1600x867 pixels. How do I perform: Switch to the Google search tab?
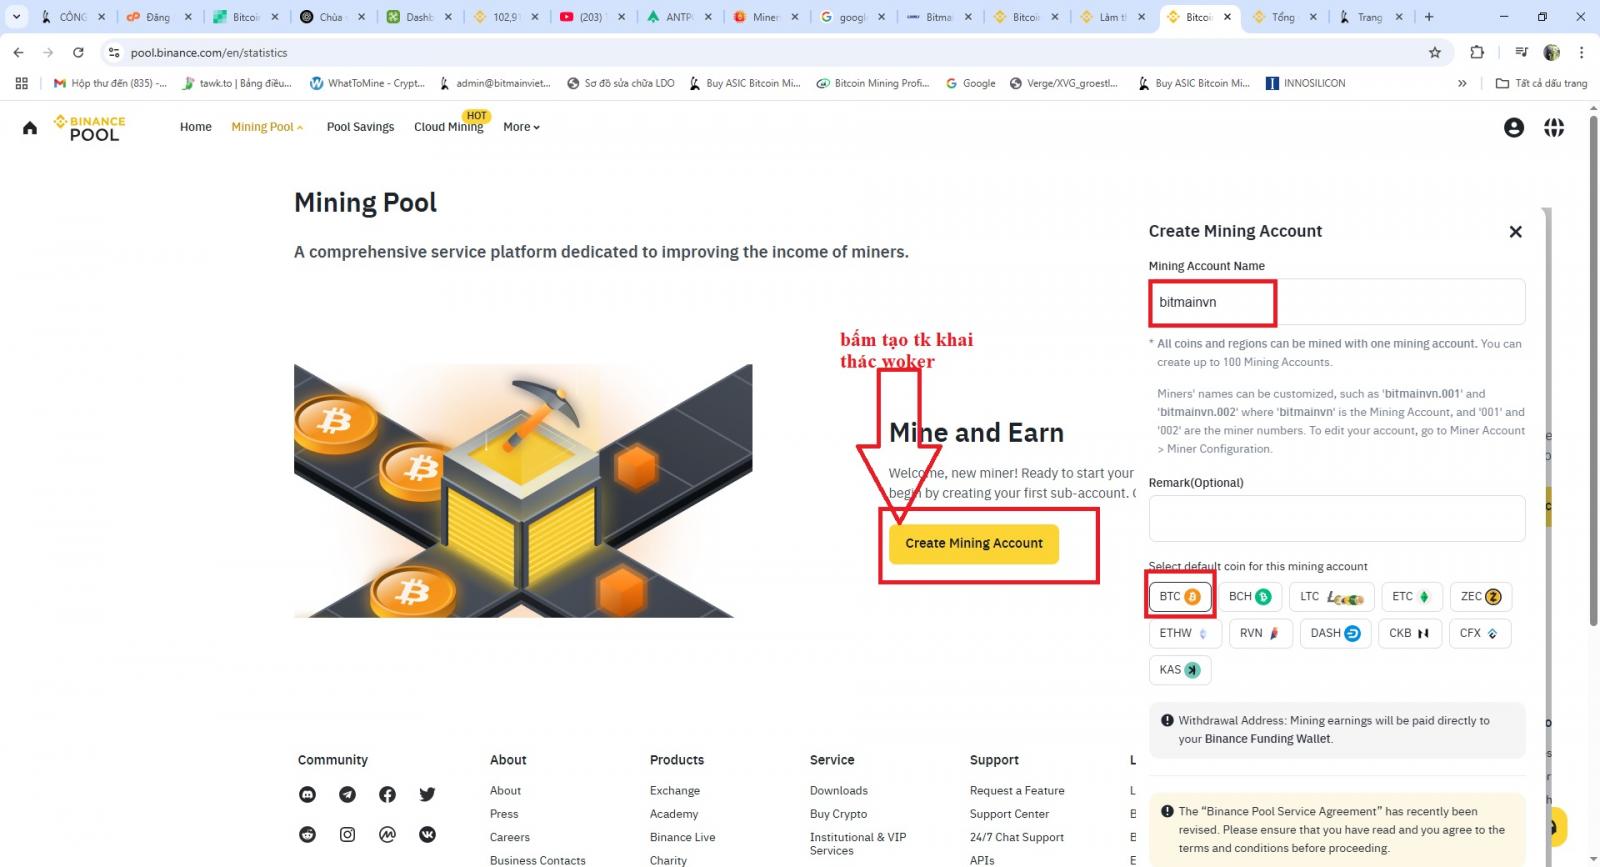852,17
